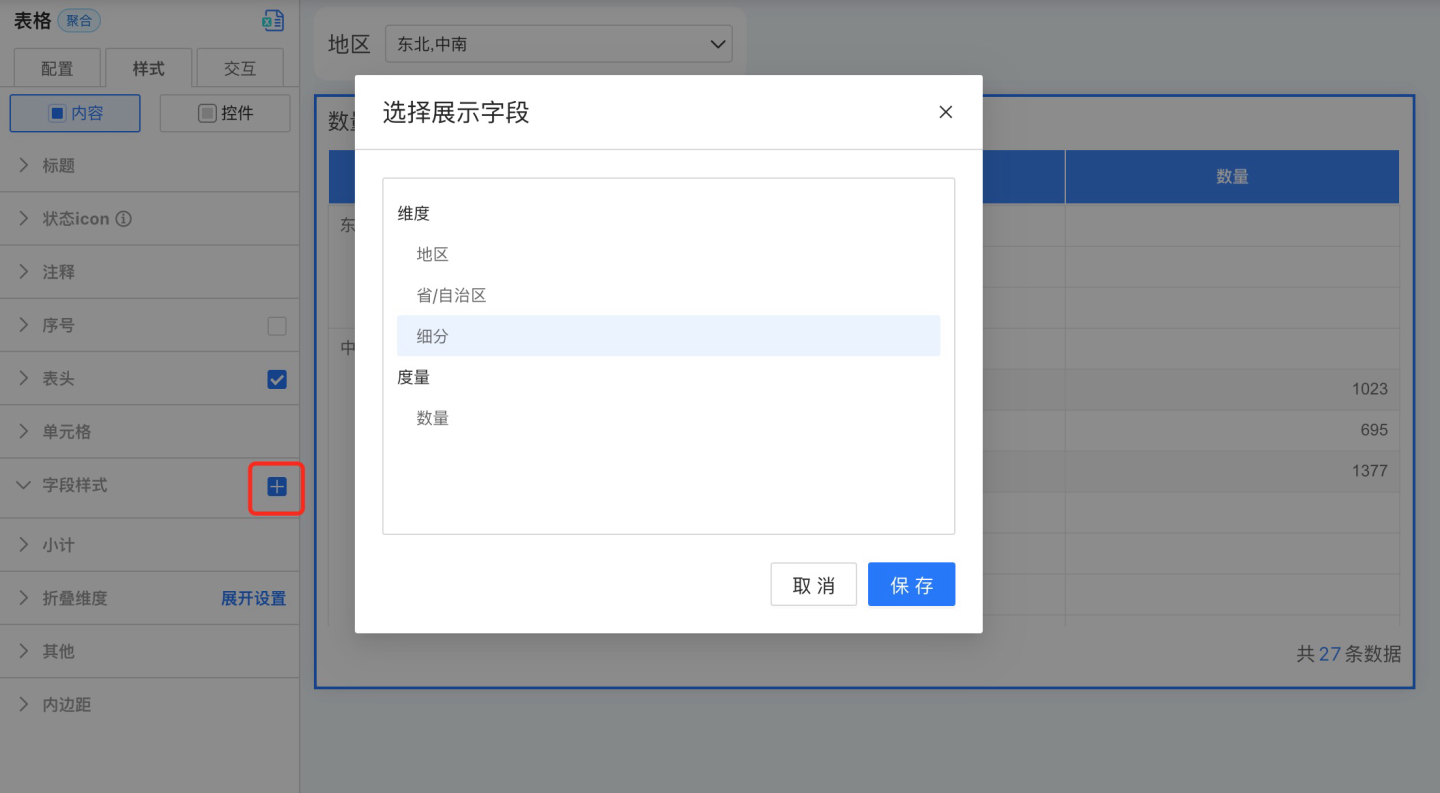The image size is (1440, 793).
Task: Click the 保存 button
Action: point(911,585)
